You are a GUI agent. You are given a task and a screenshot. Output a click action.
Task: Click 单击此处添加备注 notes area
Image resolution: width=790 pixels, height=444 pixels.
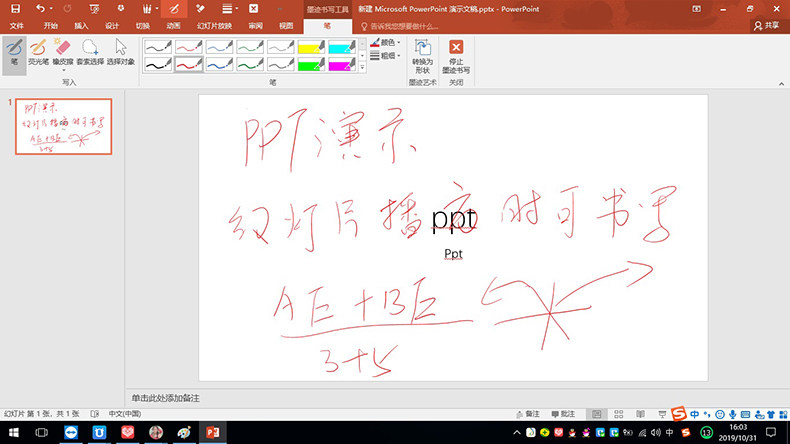165,398
